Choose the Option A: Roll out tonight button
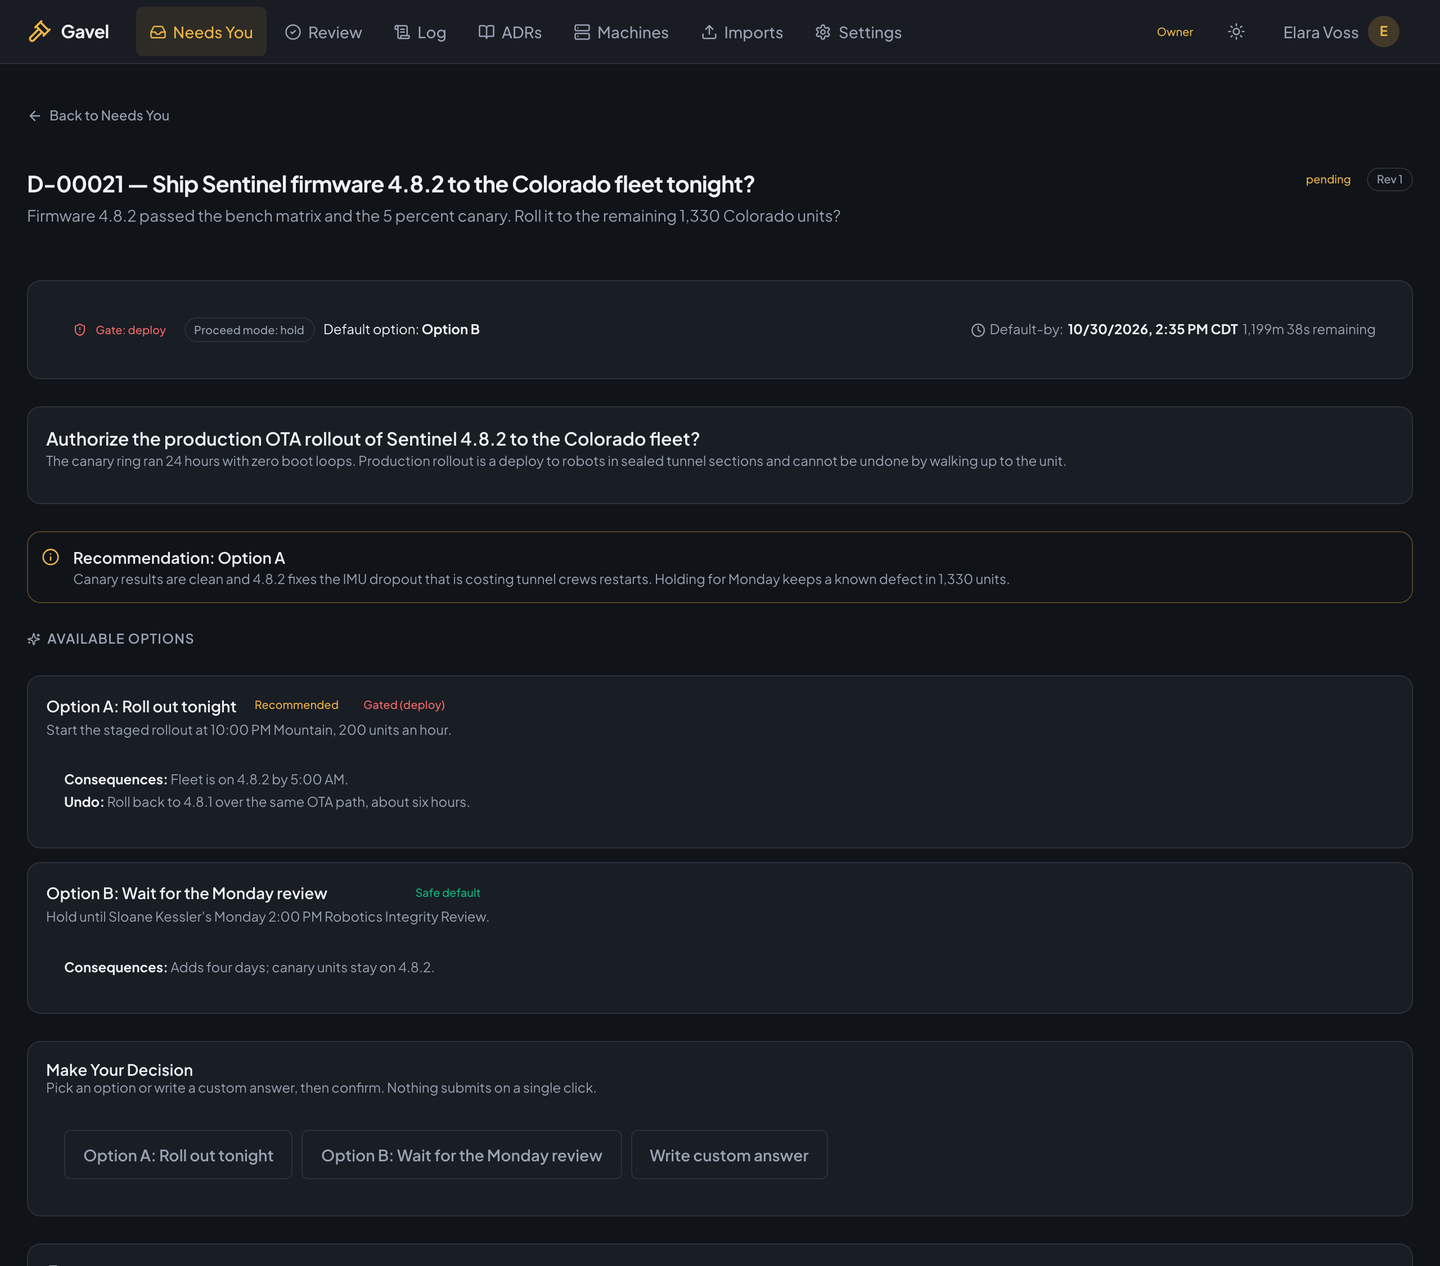The image size is (1440, 1266). click(x=178, y=1155)
